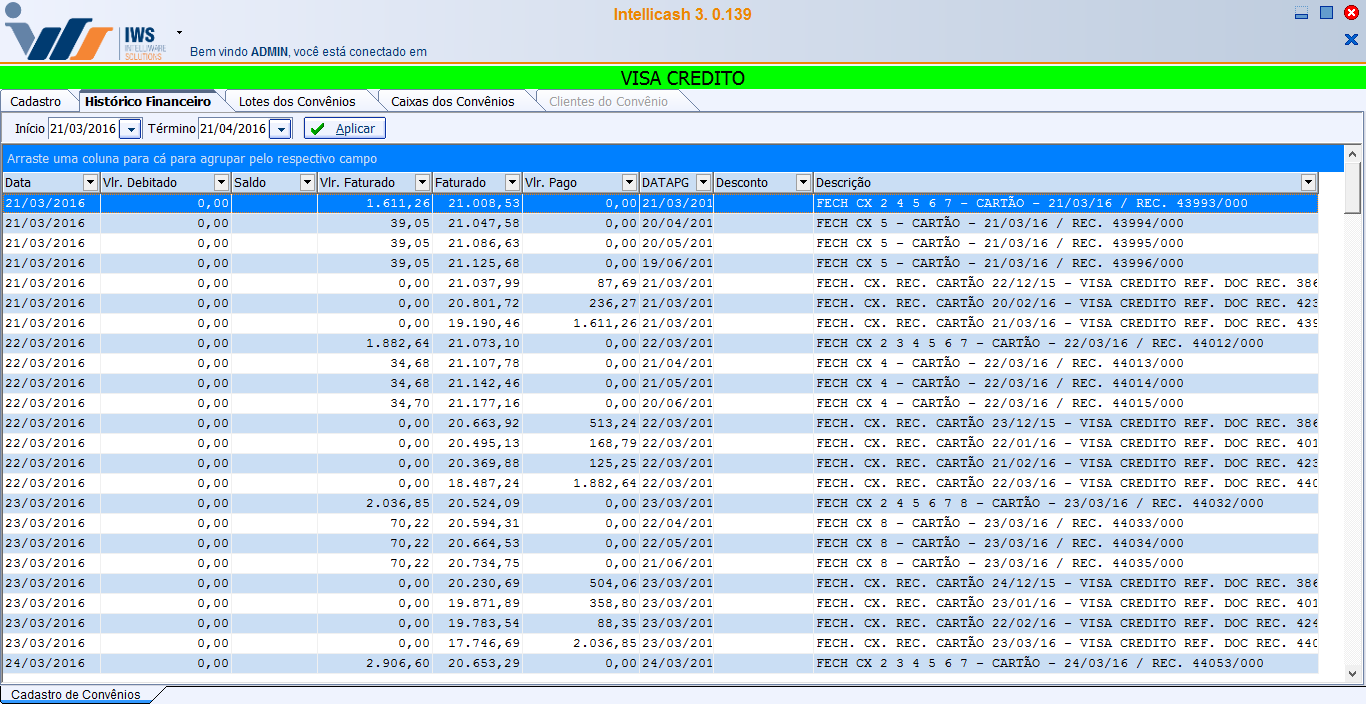The image size is (1366, 704).
Task: Open the Vlr. Faturado column filter dropdown
Action: click(x=423, y=182)
